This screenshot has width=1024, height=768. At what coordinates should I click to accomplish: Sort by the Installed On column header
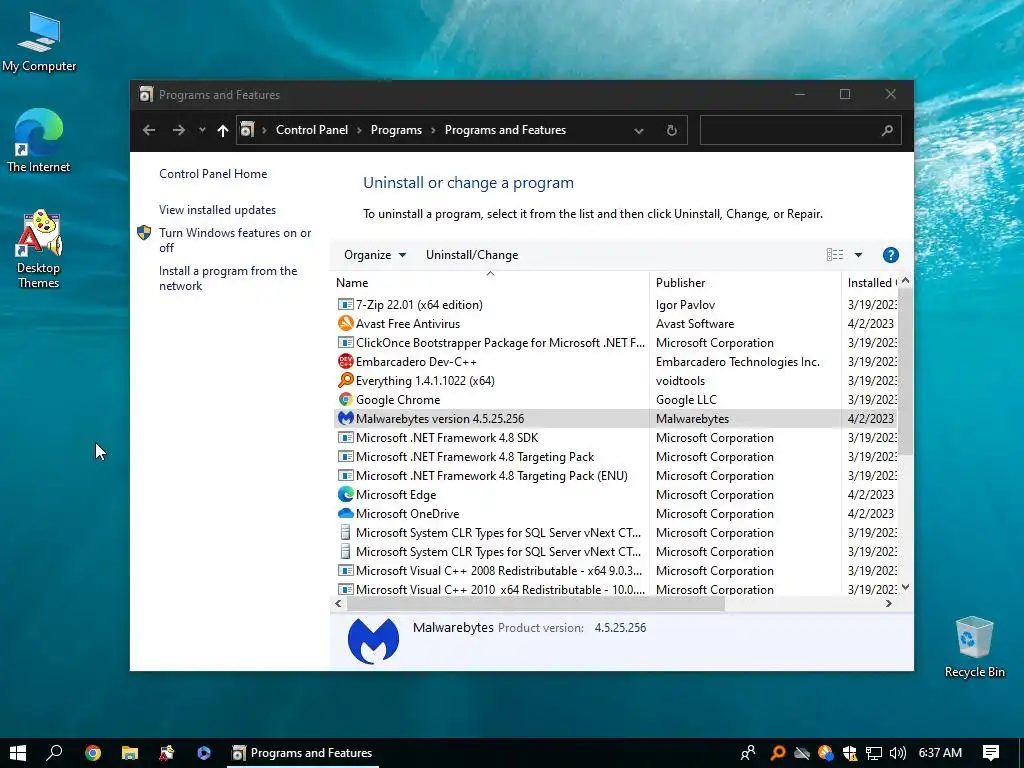(x=871, y=283)
